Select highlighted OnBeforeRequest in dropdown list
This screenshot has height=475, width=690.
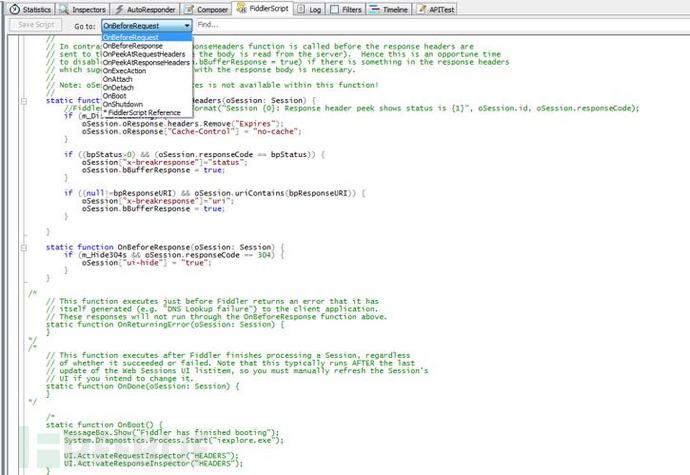tap(147, 37)
